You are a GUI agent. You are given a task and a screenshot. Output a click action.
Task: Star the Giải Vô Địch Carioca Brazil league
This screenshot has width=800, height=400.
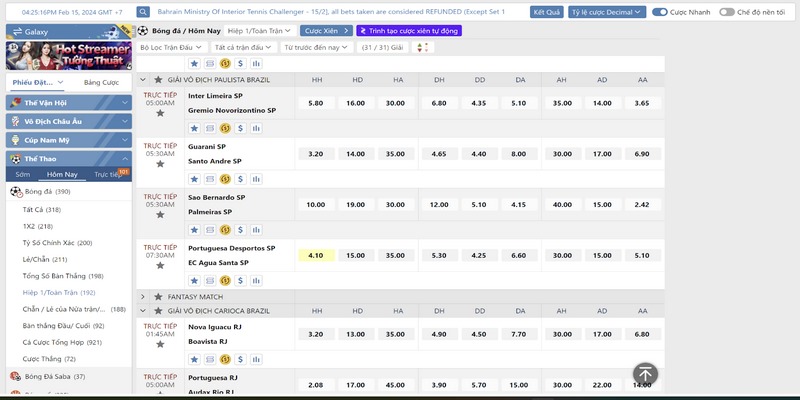click(158, 311)
